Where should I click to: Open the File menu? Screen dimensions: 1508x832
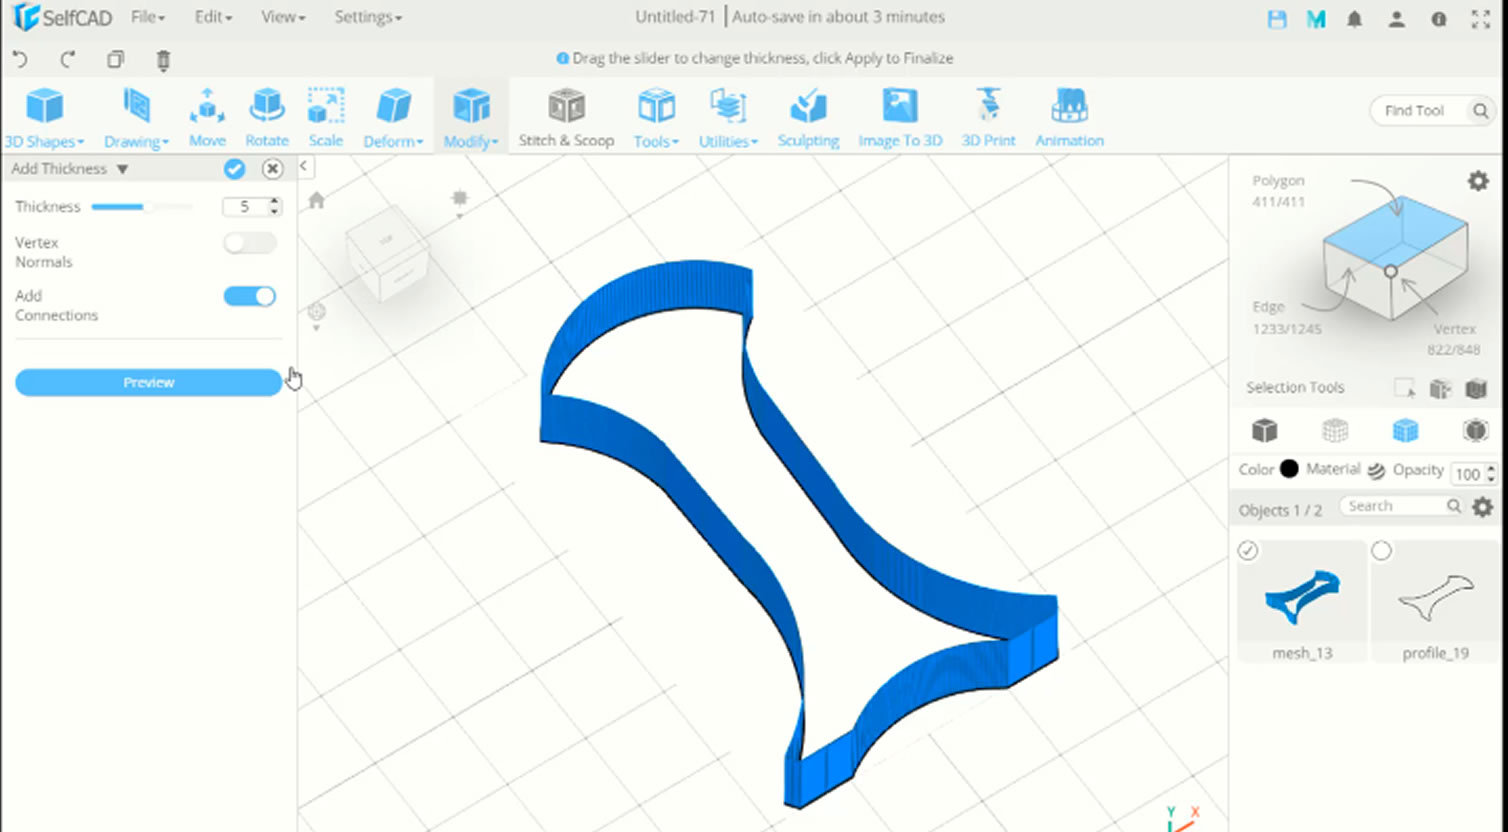[148, 17]
